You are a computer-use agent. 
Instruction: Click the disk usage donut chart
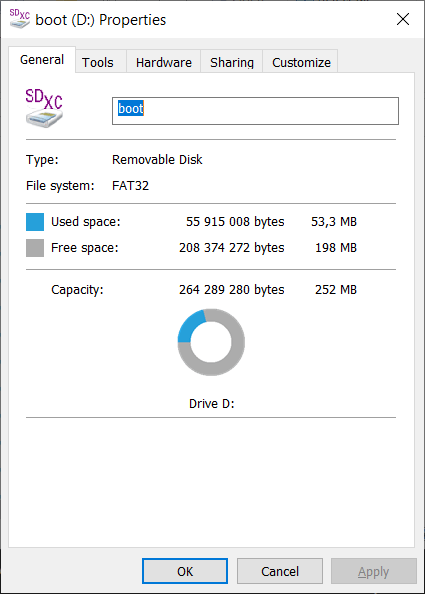(x=211, y=342)
